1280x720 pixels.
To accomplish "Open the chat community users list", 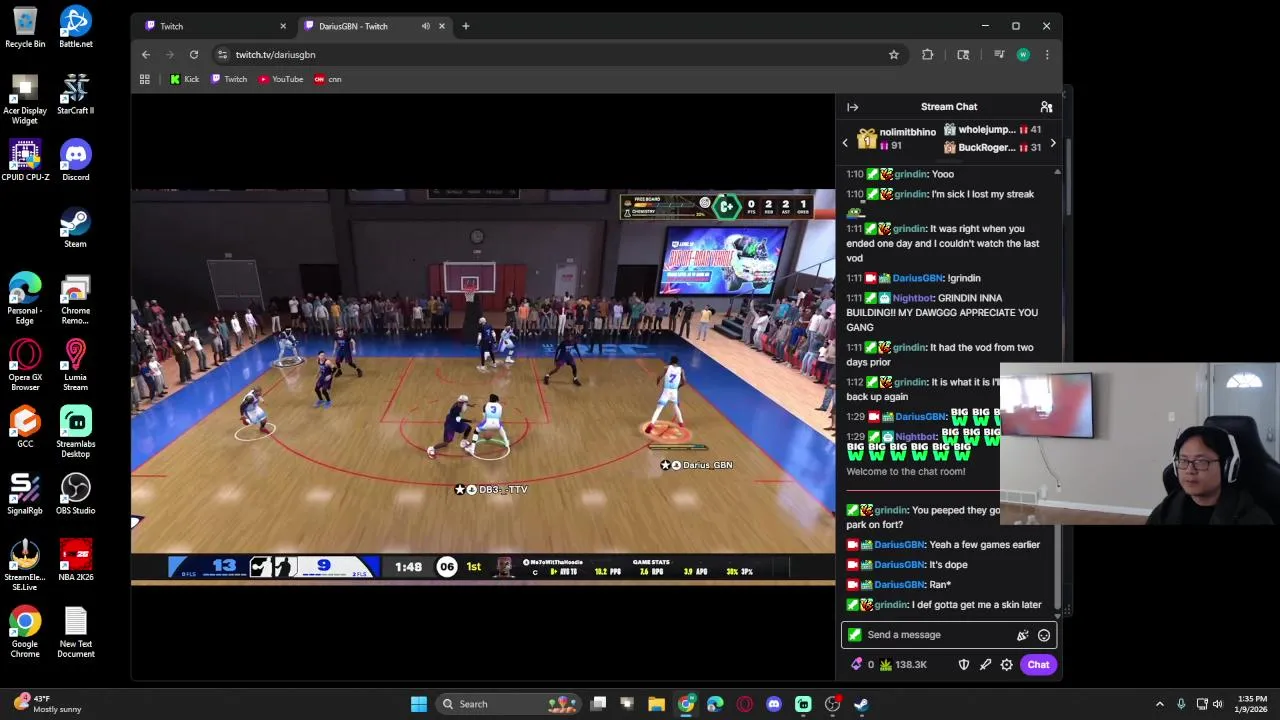I will coord(1046,107).
